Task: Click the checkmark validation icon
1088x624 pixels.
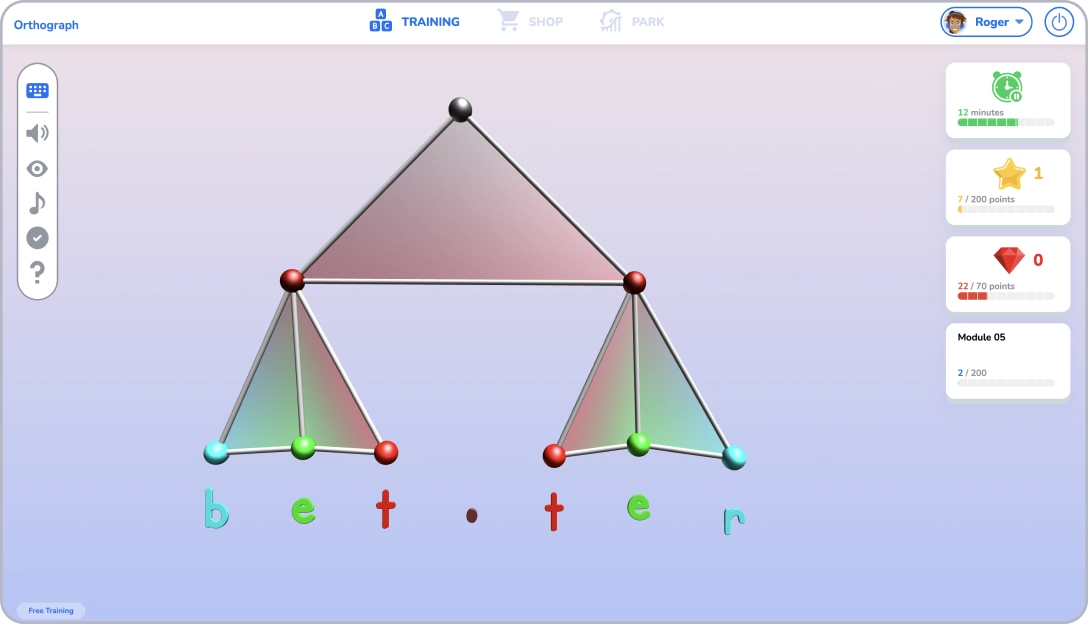Action: [x=37, y=238]
